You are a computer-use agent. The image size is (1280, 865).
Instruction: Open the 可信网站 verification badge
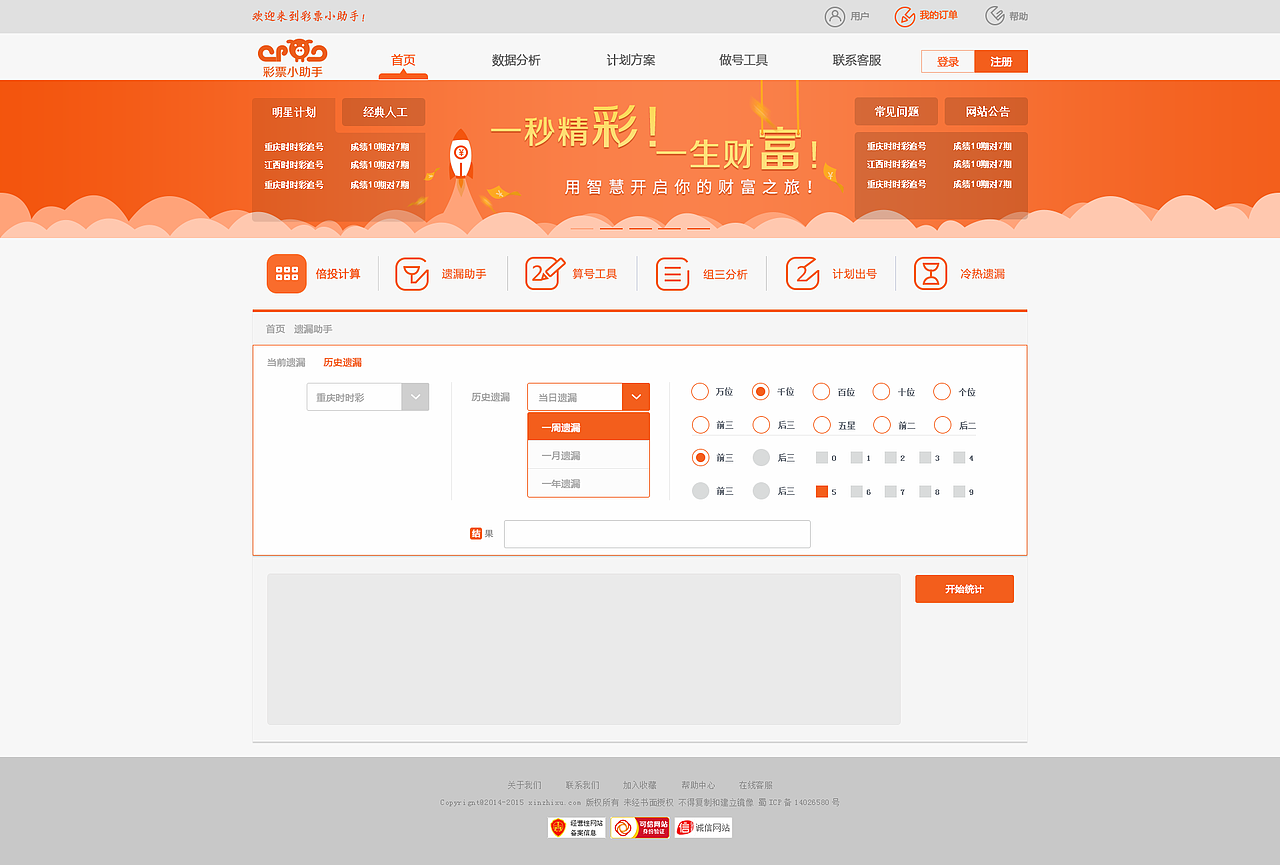pos(640,828)
